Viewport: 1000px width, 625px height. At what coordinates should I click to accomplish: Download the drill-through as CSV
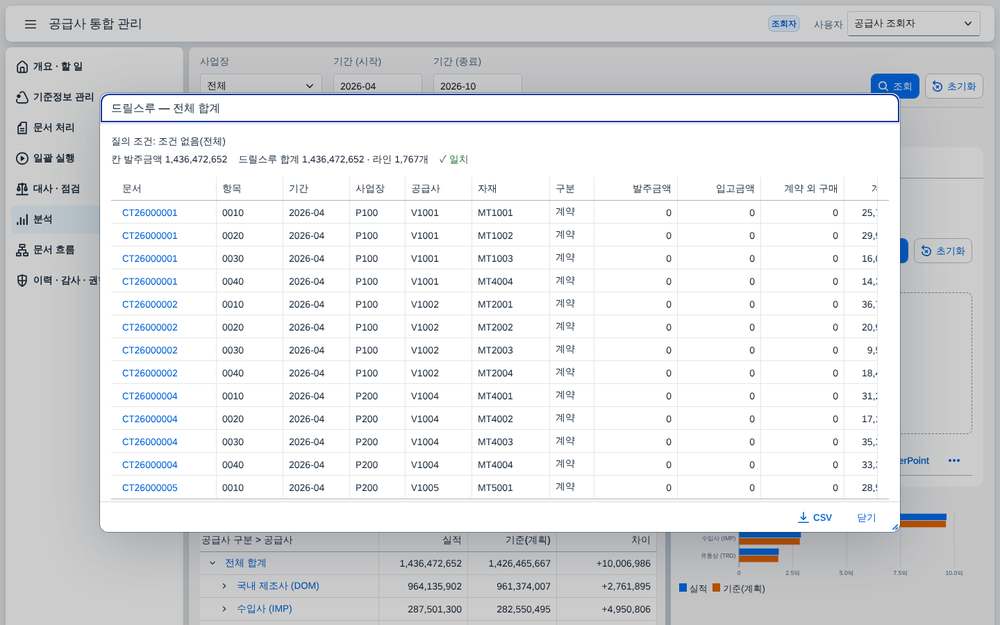[x=815, y=517]
